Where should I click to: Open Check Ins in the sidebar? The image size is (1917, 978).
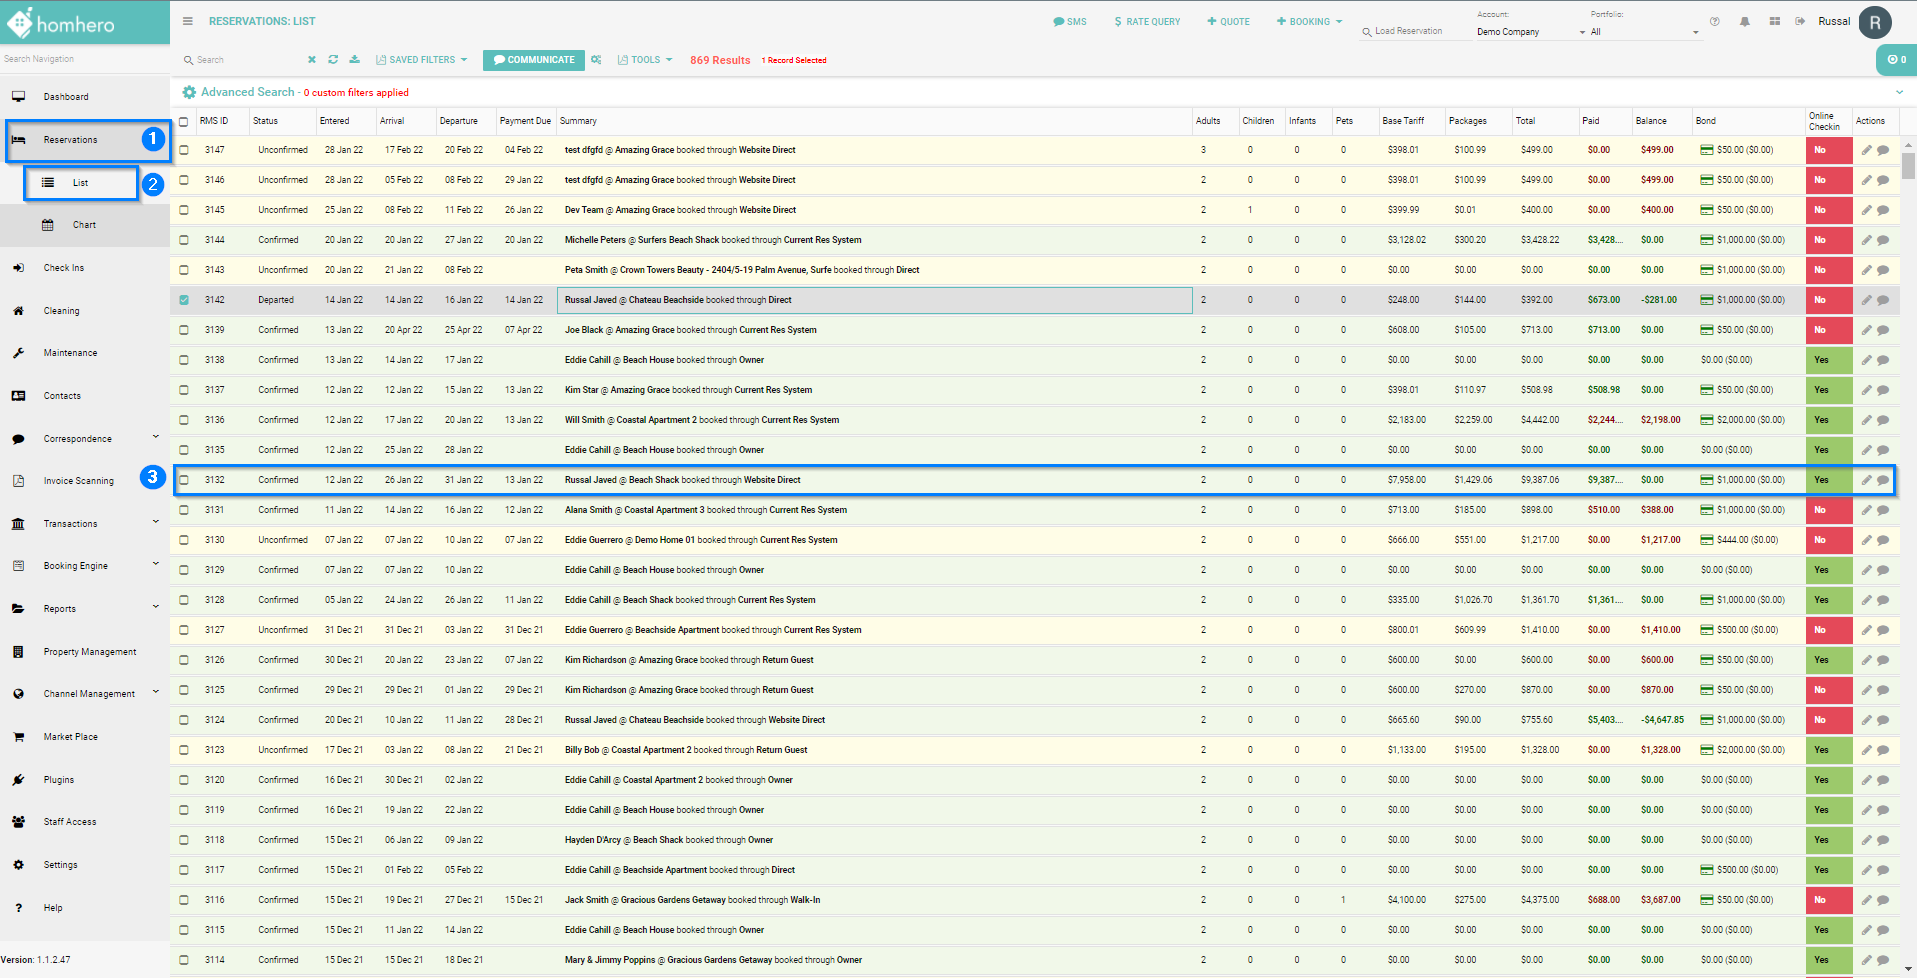[x=64, y=268]
